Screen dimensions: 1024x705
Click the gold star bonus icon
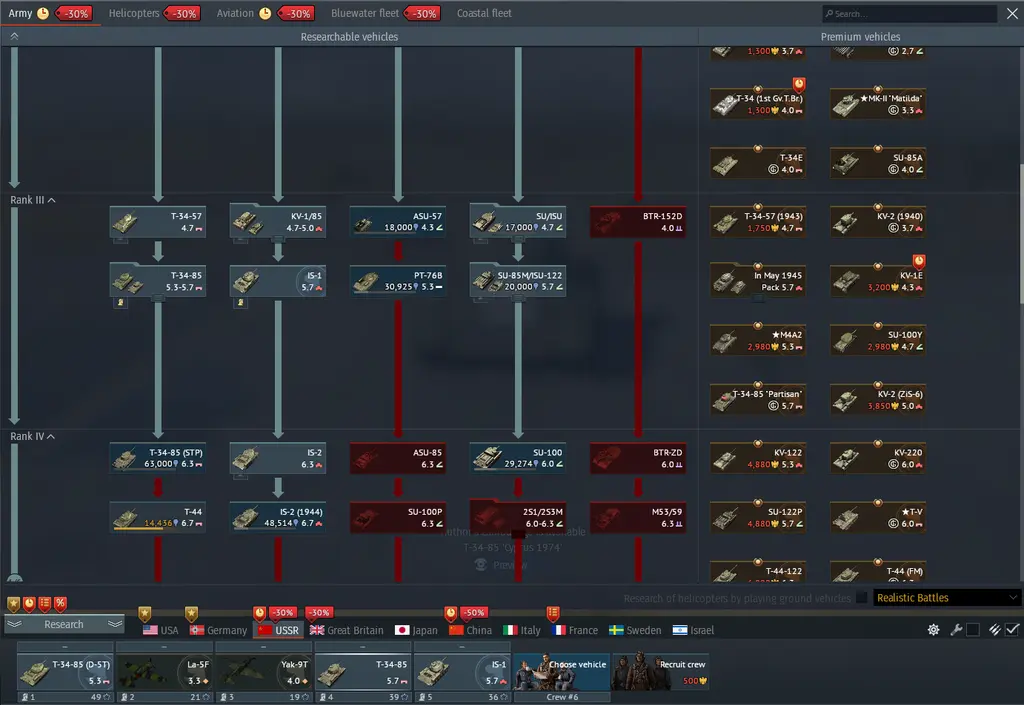[x=14, y=603]
